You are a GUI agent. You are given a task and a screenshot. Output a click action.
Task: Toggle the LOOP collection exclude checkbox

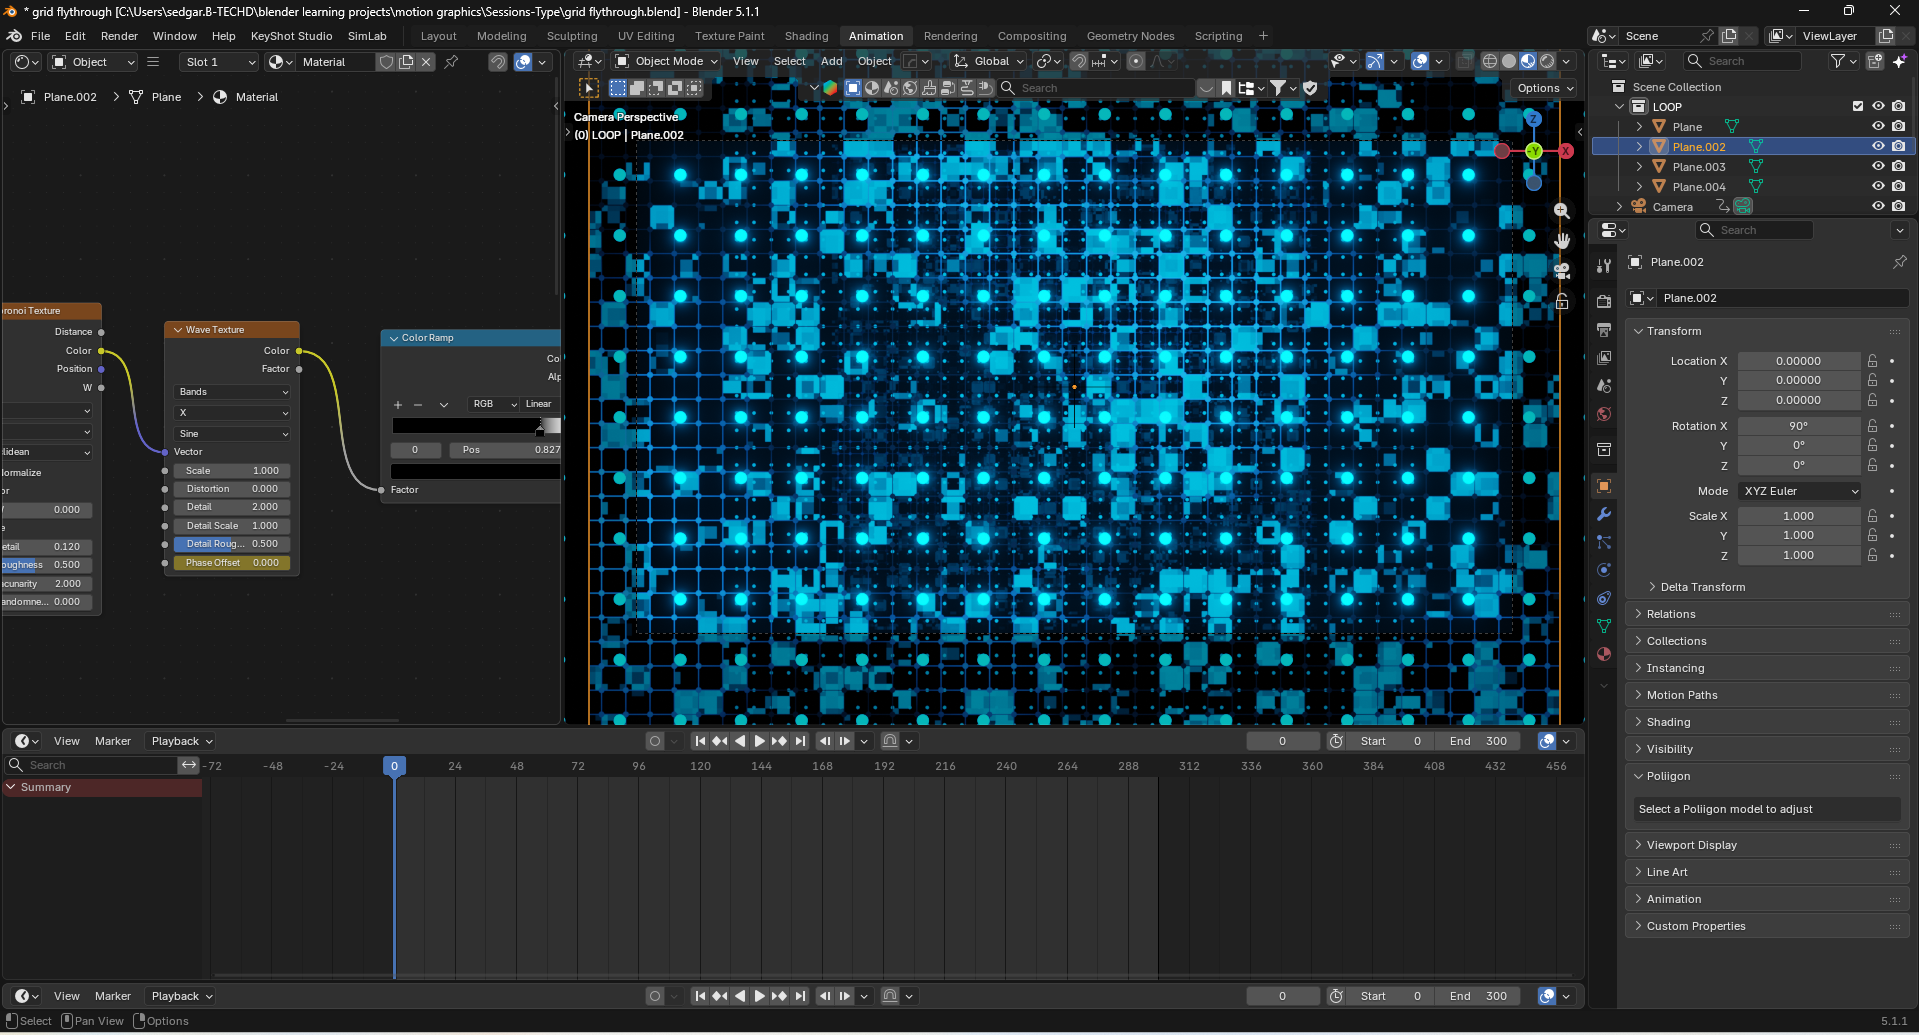point(1858,106)
